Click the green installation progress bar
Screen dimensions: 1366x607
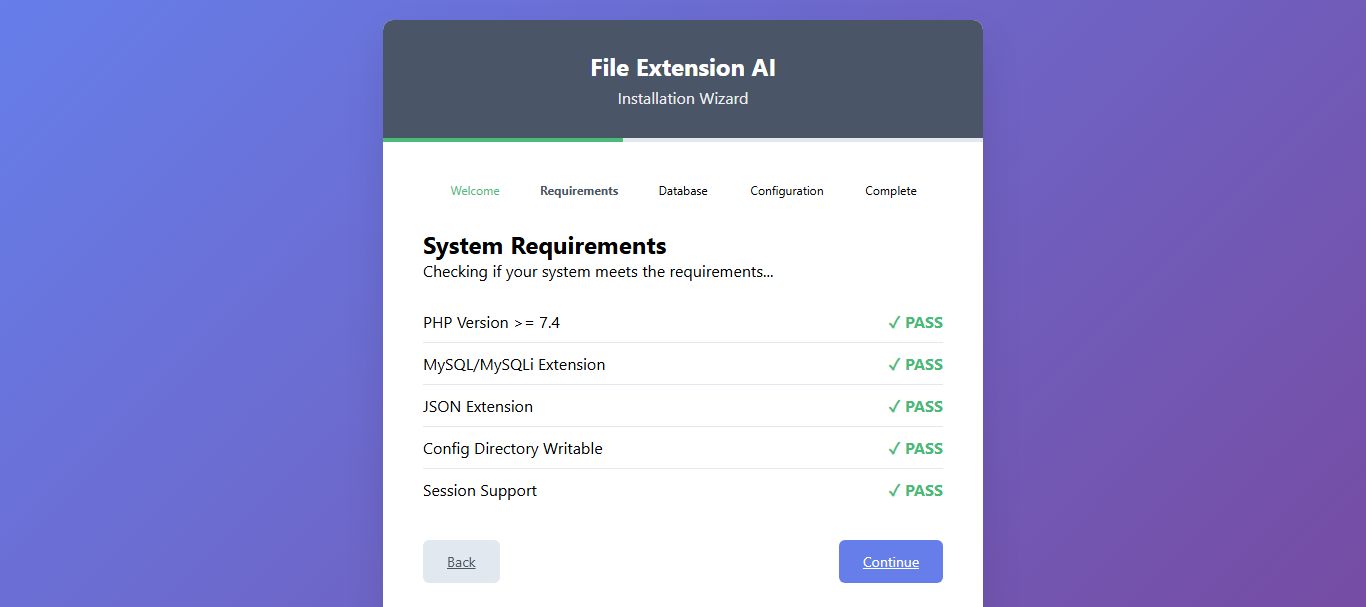[503, 140]
